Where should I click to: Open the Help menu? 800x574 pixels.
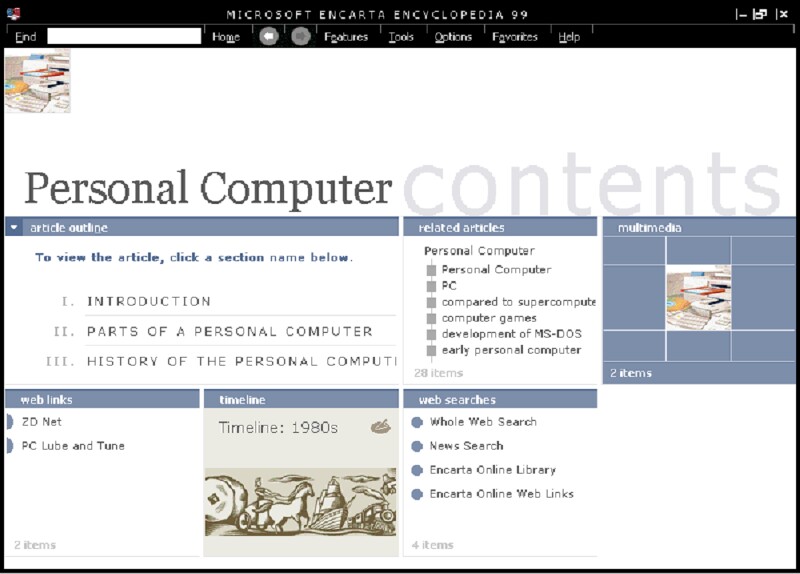(x=569, y=37)
